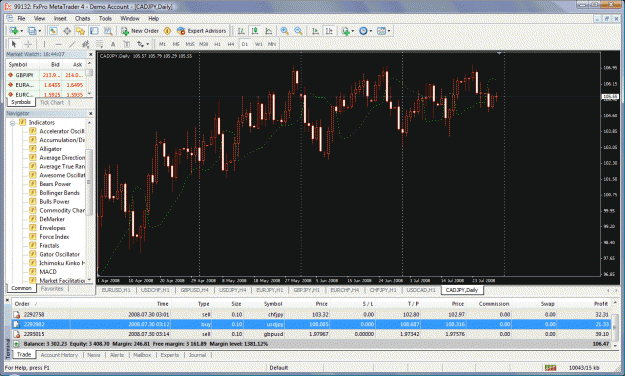625x376 pixels.
Task: Open dropdown arrow beside Periods clock
Action: pyautogui.click(x=371, y=31)
